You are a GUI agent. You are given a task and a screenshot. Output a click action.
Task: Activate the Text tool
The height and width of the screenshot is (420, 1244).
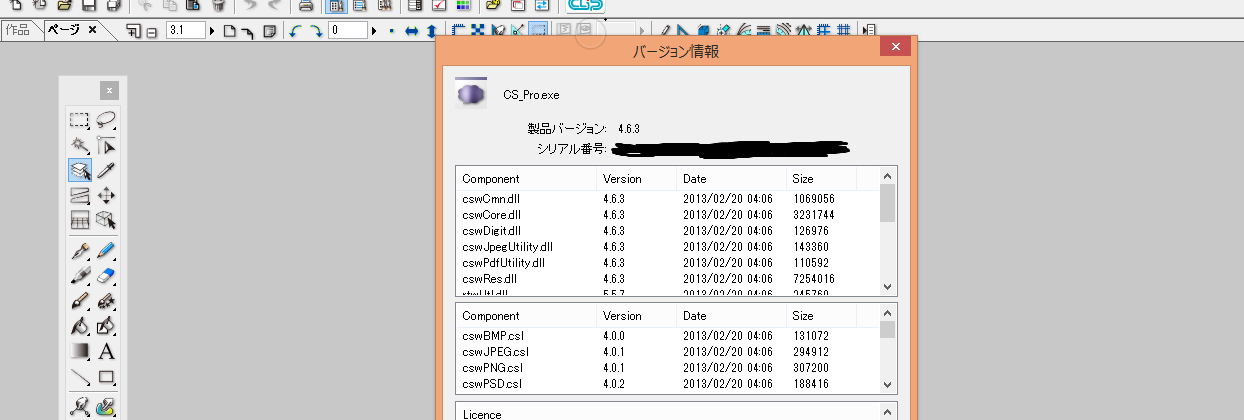(106, 351)
